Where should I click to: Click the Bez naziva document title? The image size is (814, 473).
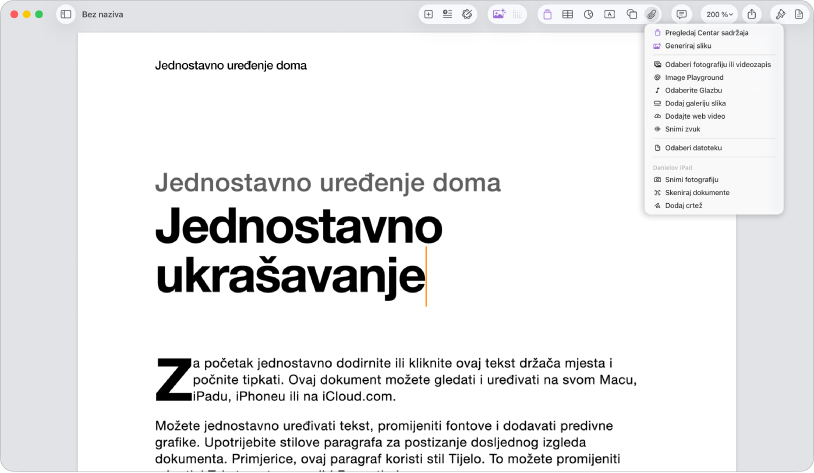coord(102,15)
